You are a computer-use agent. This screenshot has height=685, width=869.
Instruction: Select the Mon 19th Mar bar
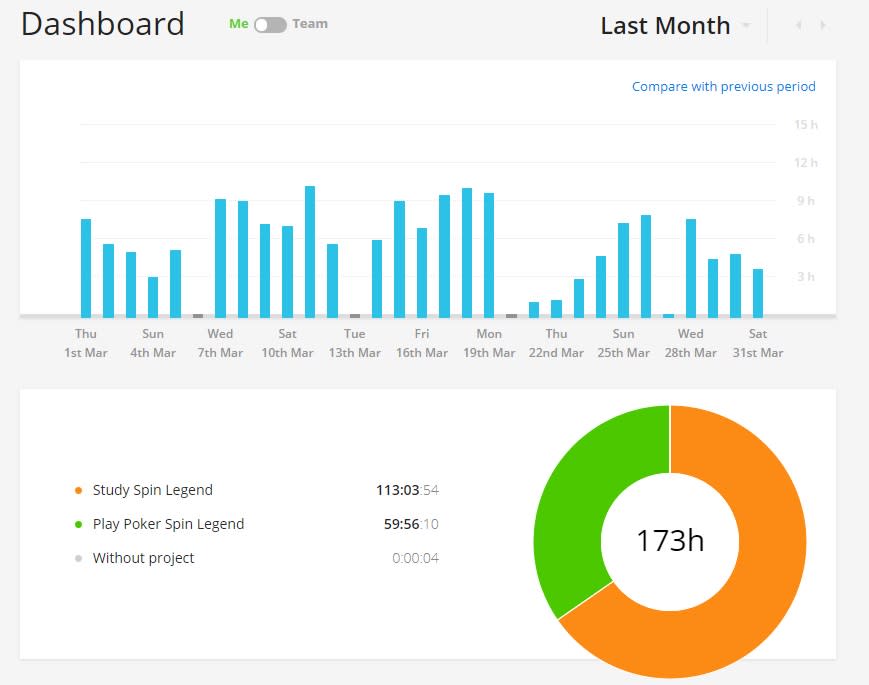(x=489, y=255)
